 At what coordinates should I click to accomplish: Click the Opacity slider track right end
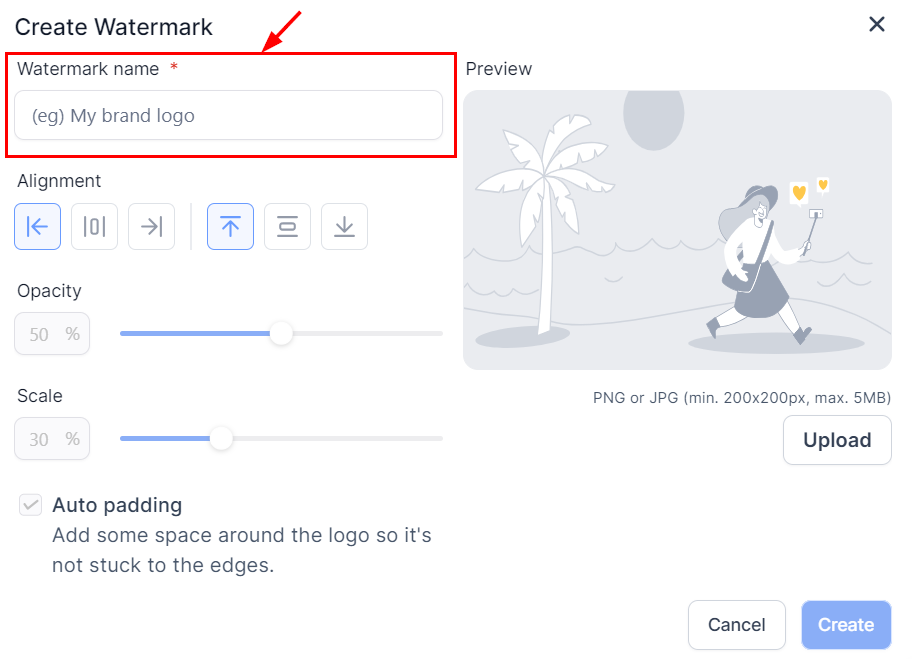[436, 333]
